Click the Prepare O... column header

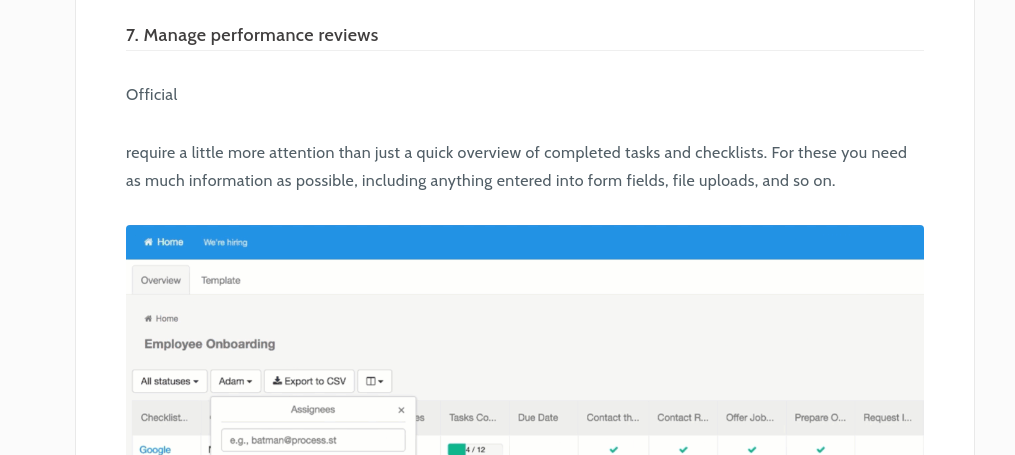click(x=820, y=417)
